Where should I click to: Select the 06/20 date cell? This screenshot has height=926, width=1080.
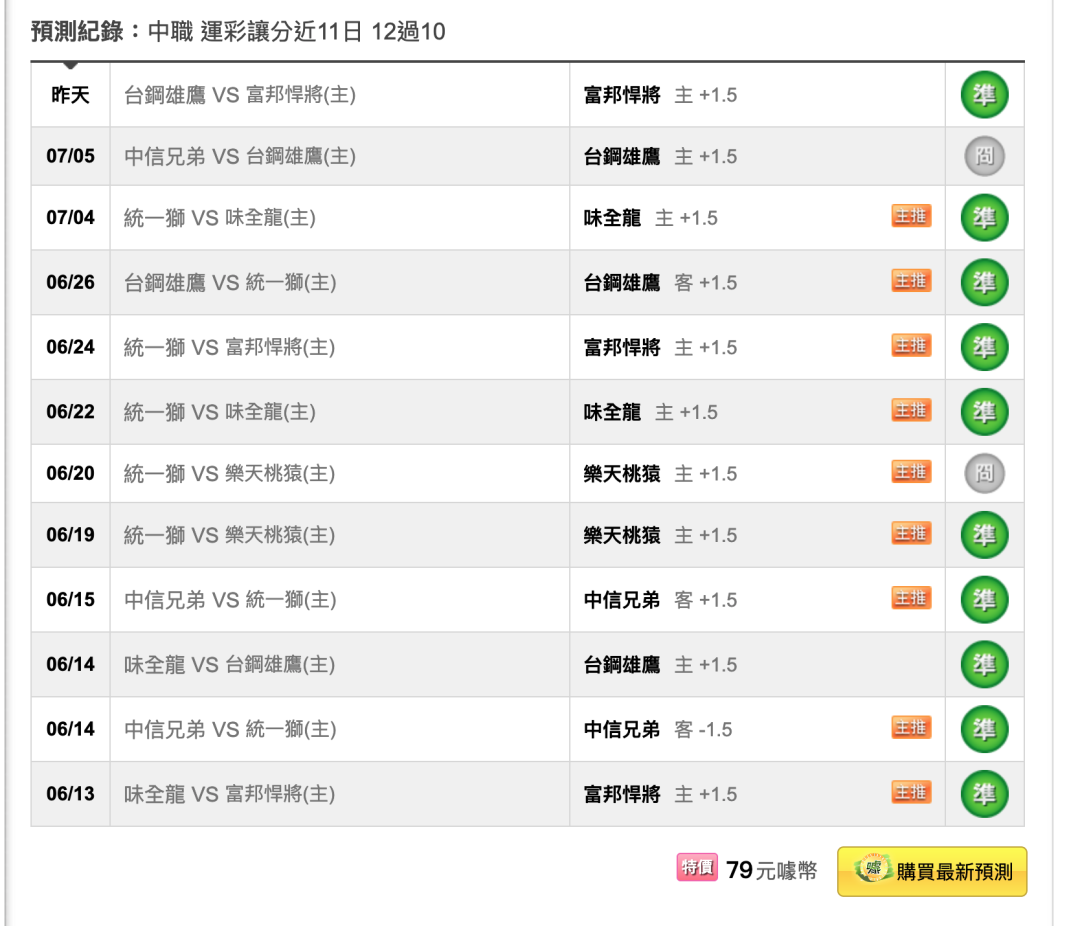pyautogui.click(x=70, y=473)
